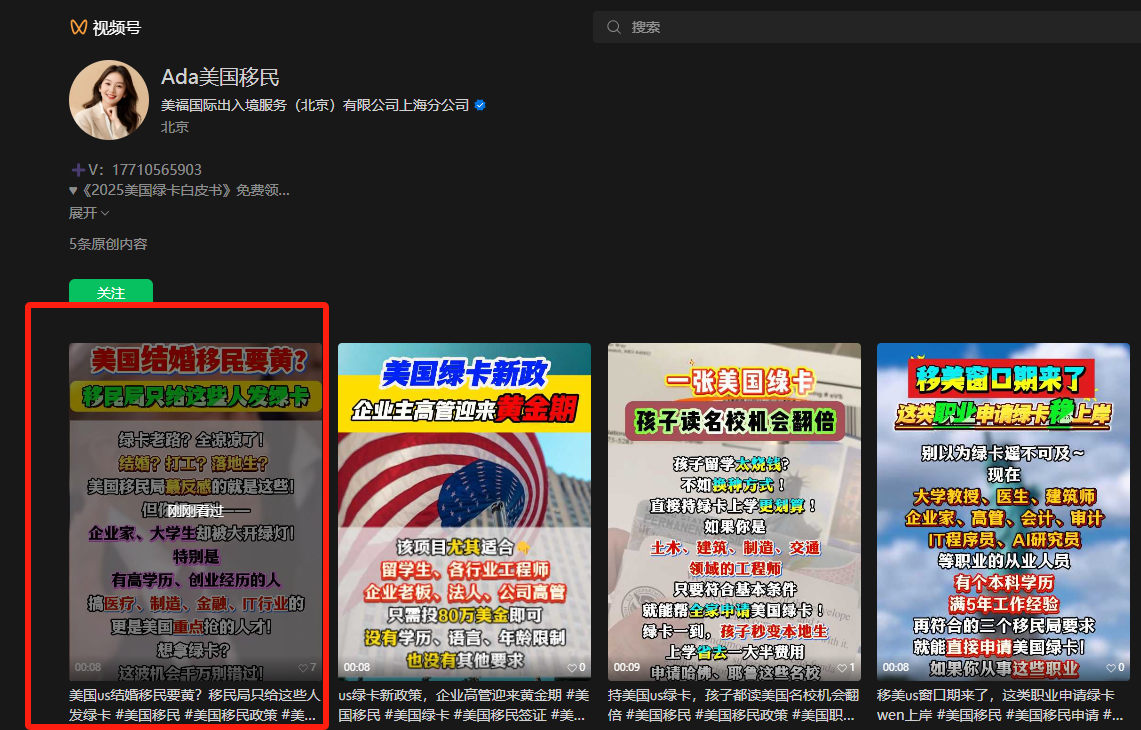
Task: Open caption us绿卡新政策，企业高管迎来黄金期
Action: [x=464, y=705]
